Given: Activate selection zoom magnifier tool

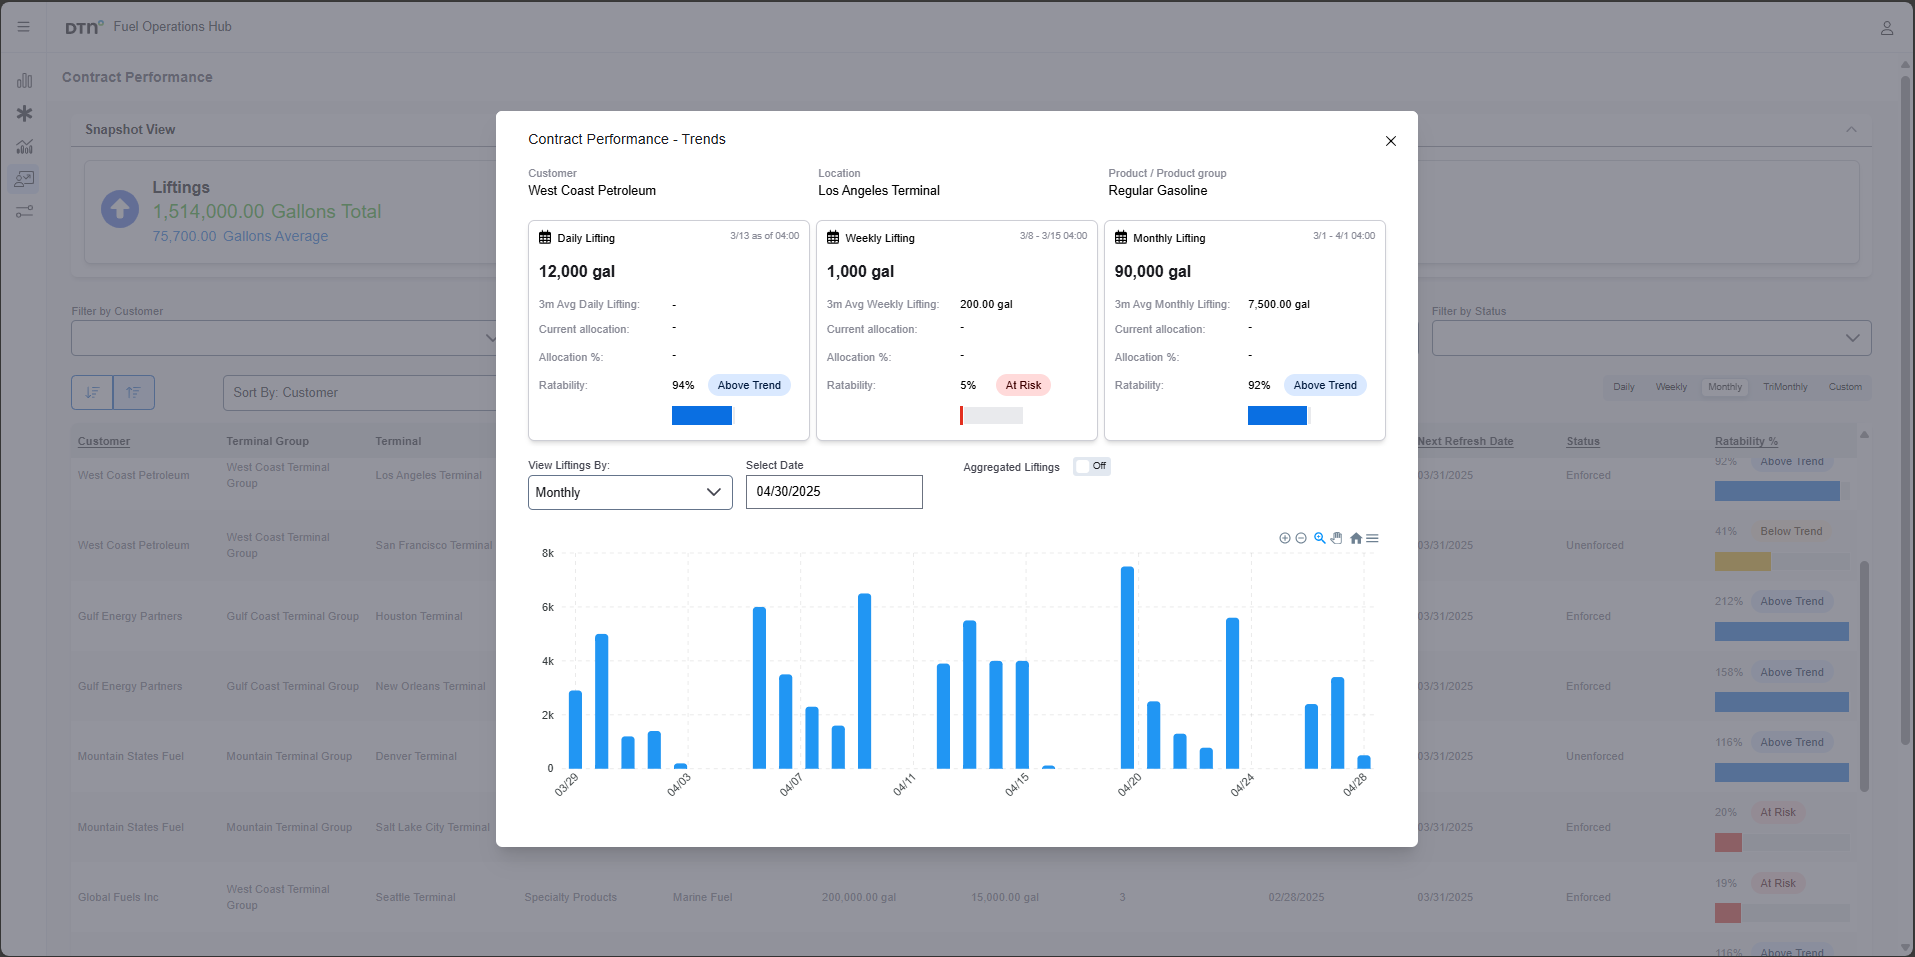Looking at the screenshot, I should pos(1320,538).
